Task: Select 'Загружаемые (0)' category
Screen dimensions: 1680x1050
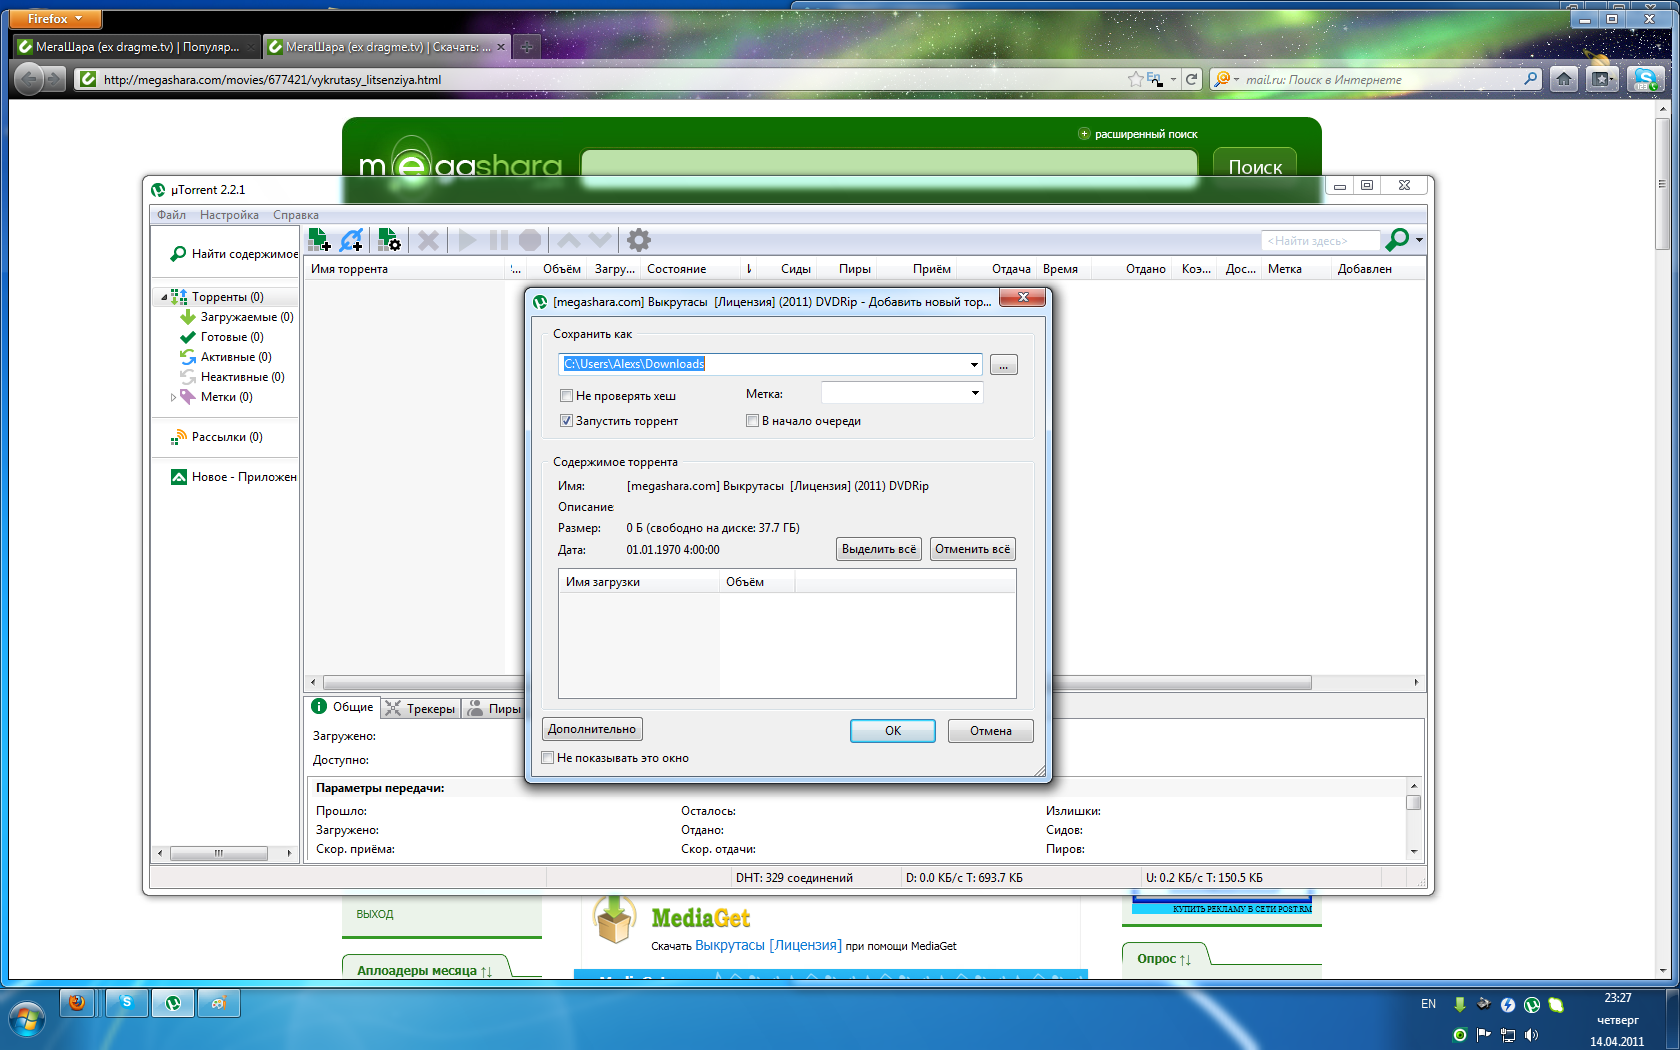Action: click(x=238, y=317)
